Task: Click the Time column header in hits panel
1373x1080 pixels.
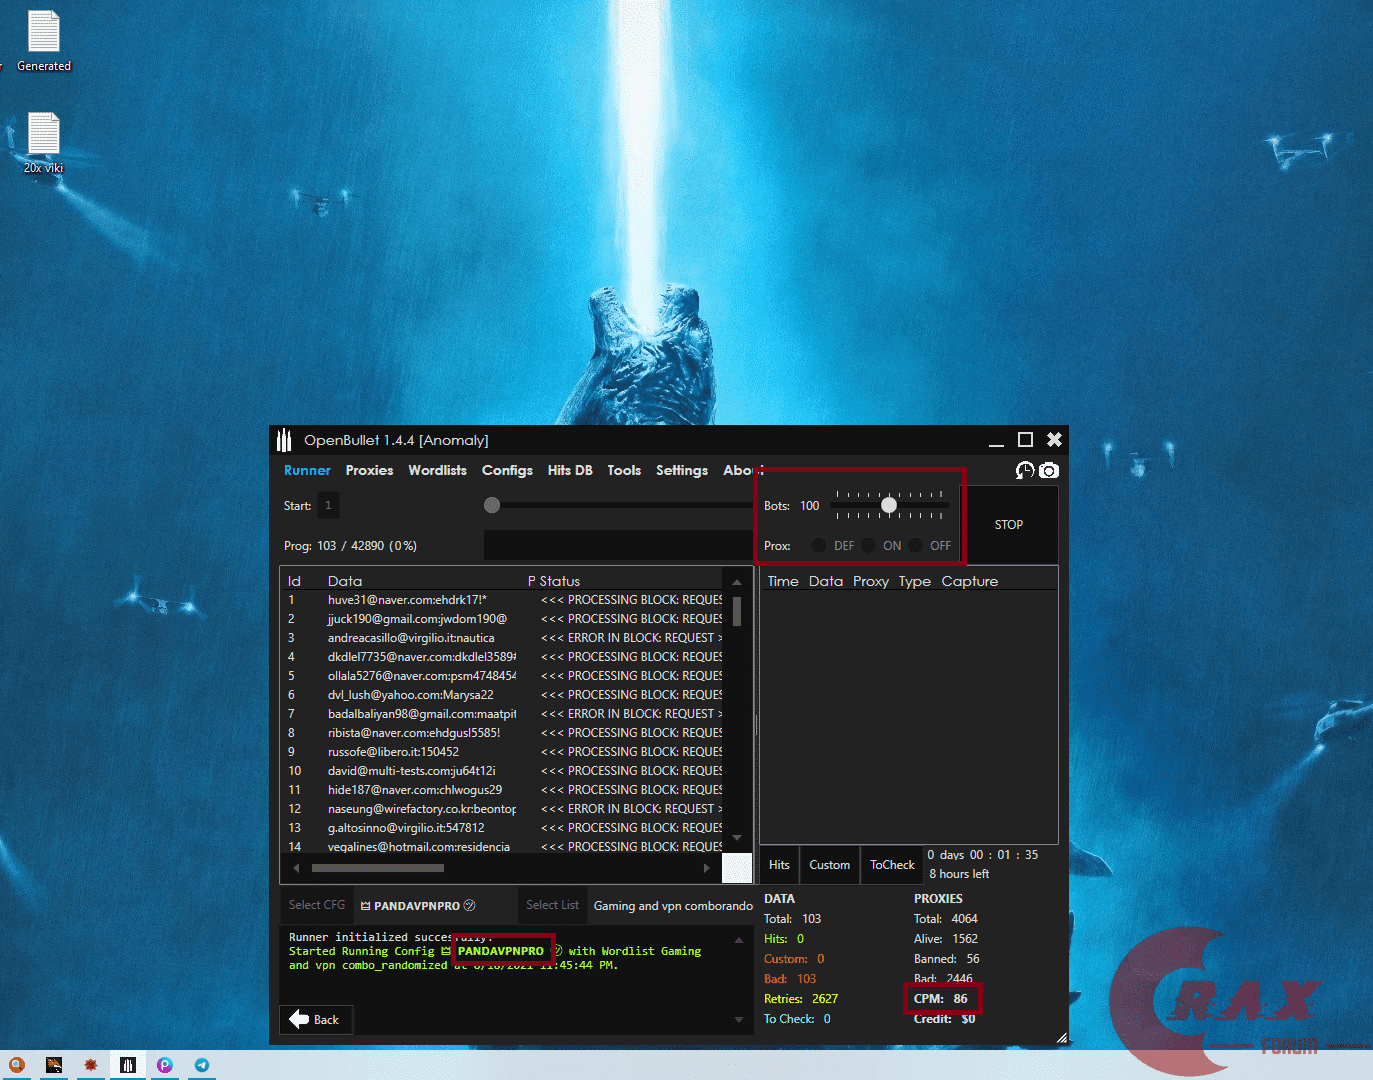Action: click(x=783, y=581)
